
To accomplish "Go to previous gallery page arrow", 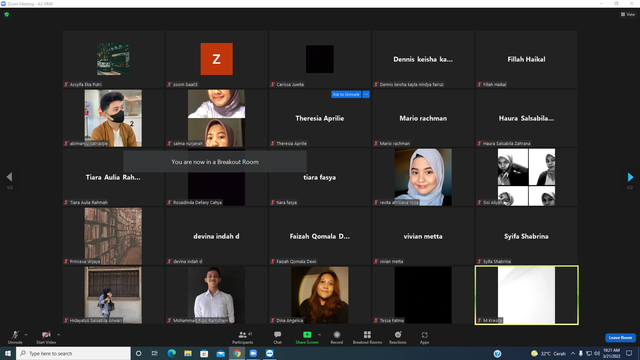I will click(x=9, y=177).
